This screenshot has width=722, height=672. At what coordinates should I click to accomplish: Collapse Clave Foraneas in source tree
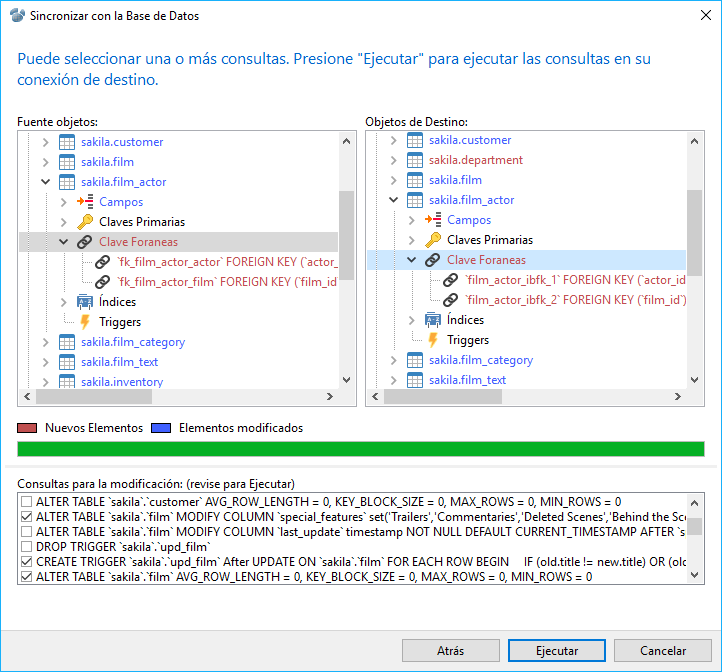point(64,242)
